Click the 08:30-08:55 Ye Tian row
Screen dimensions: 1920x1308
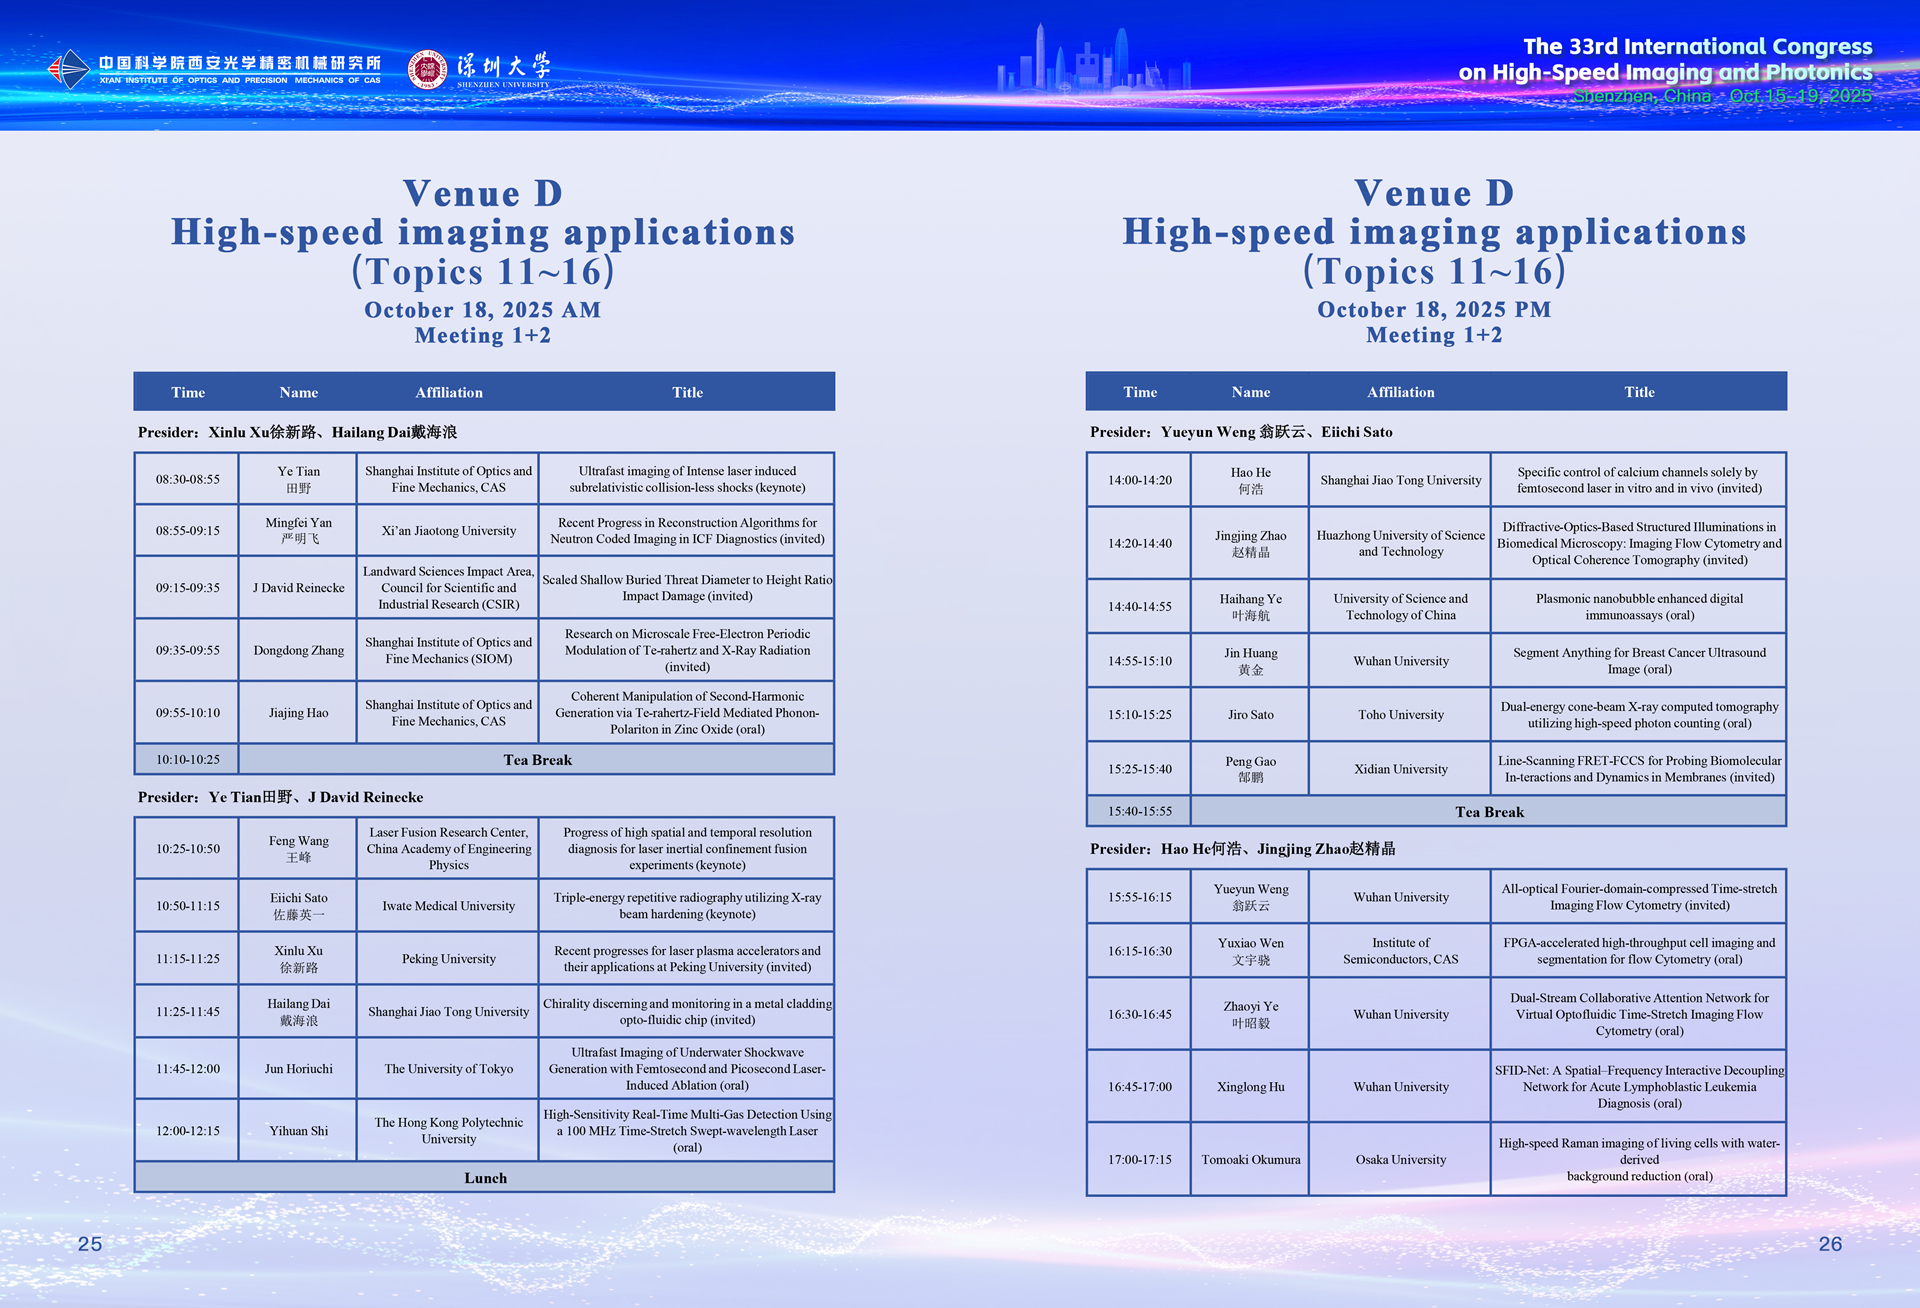pyautogui.click(x=484, y=479)
